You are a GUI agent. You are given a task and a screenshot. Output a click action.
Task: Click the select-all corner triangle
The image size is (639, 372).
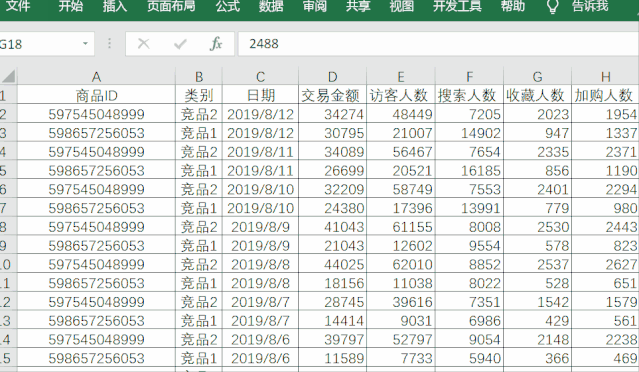click(x=8, y=76)
